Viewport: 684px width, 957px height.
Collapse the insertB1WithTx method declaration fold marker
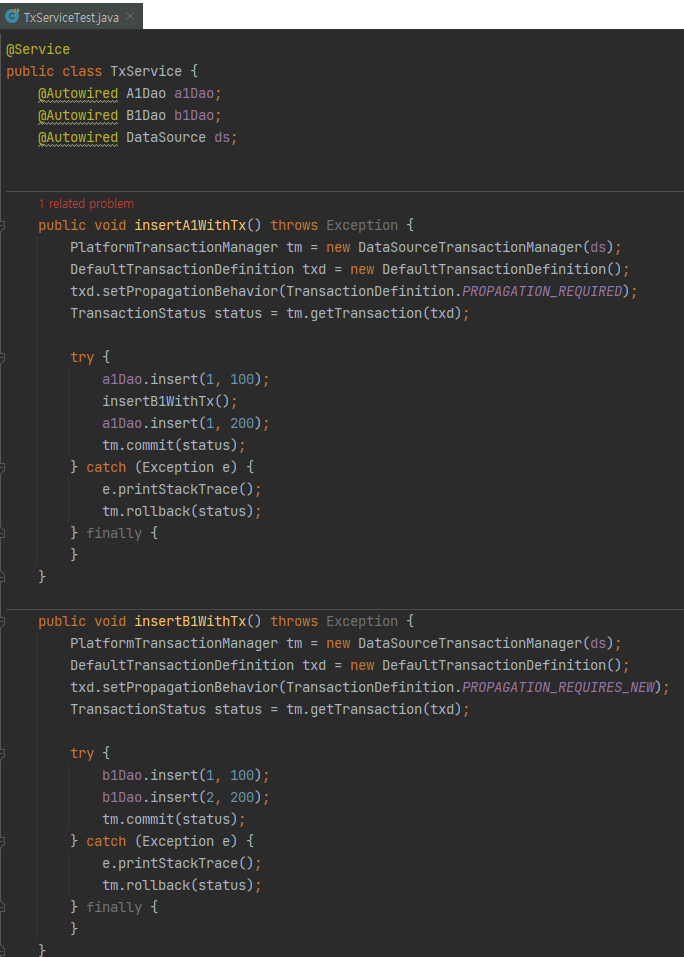(x=2, y=622)
